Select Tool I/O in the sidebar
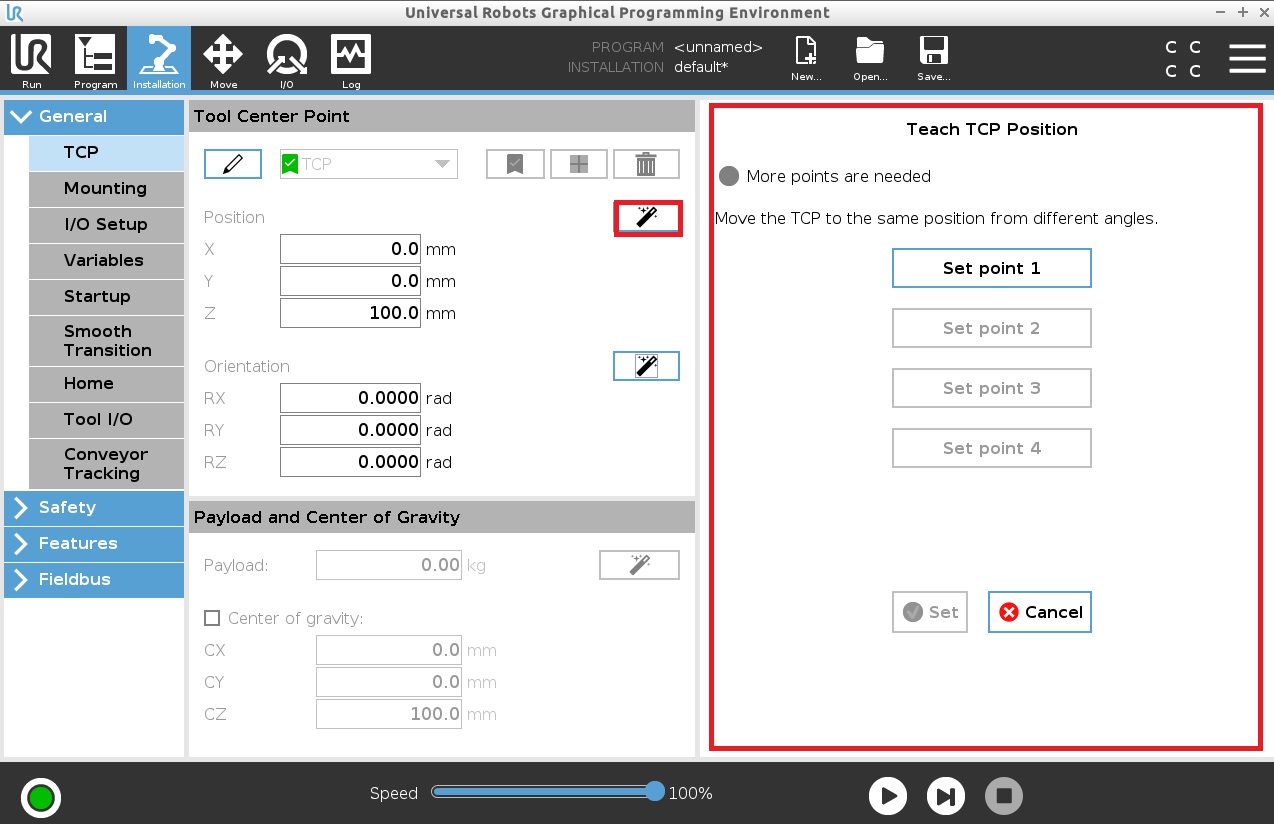This screenshot has height=824, width=1274. 107,419
